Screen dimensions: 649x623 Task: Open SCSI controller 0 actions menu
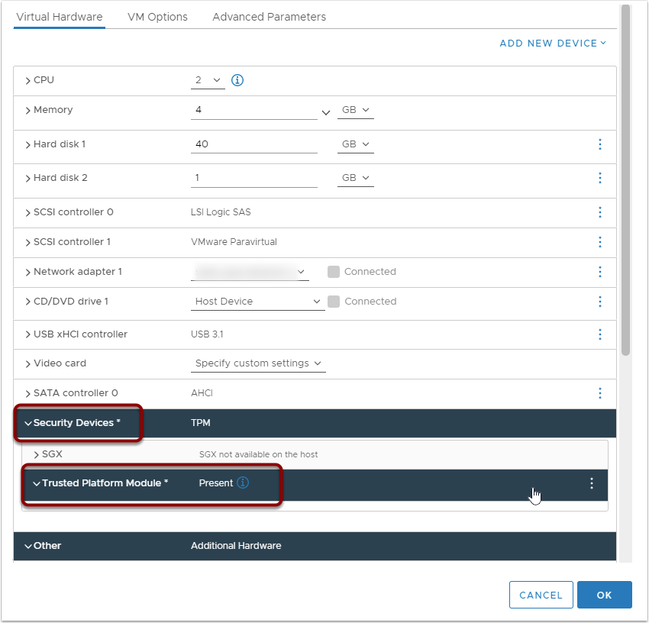[600, 212]
